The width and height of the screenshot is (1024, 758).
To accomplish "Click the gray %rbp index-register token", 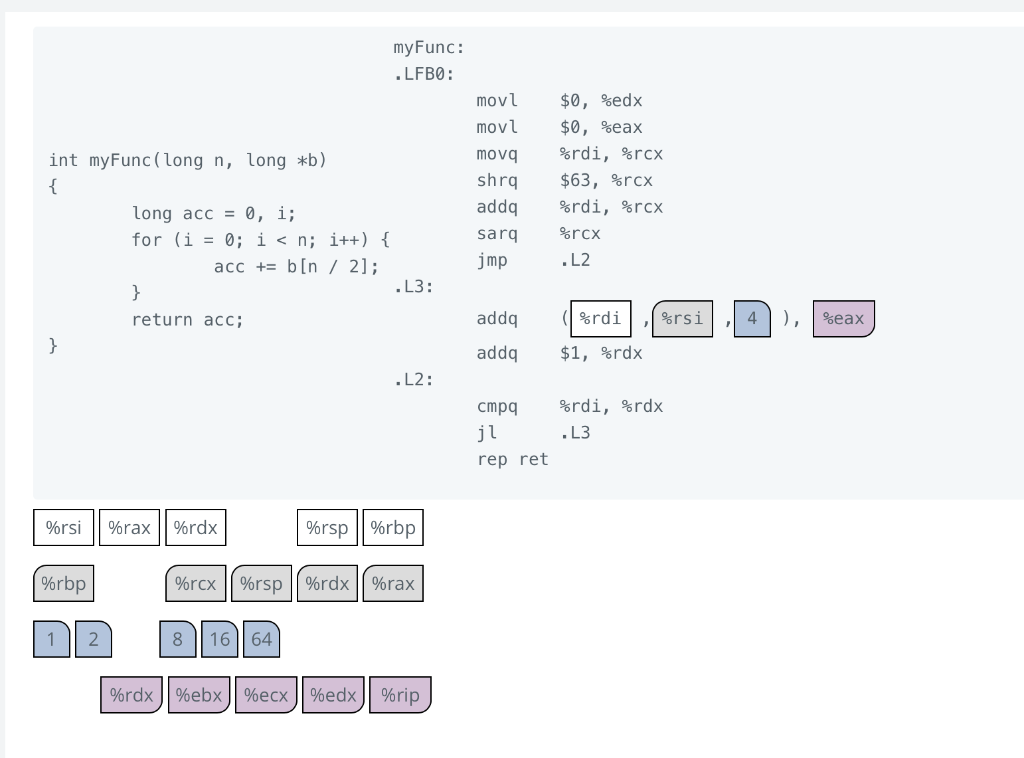I will tap(63, 583).
